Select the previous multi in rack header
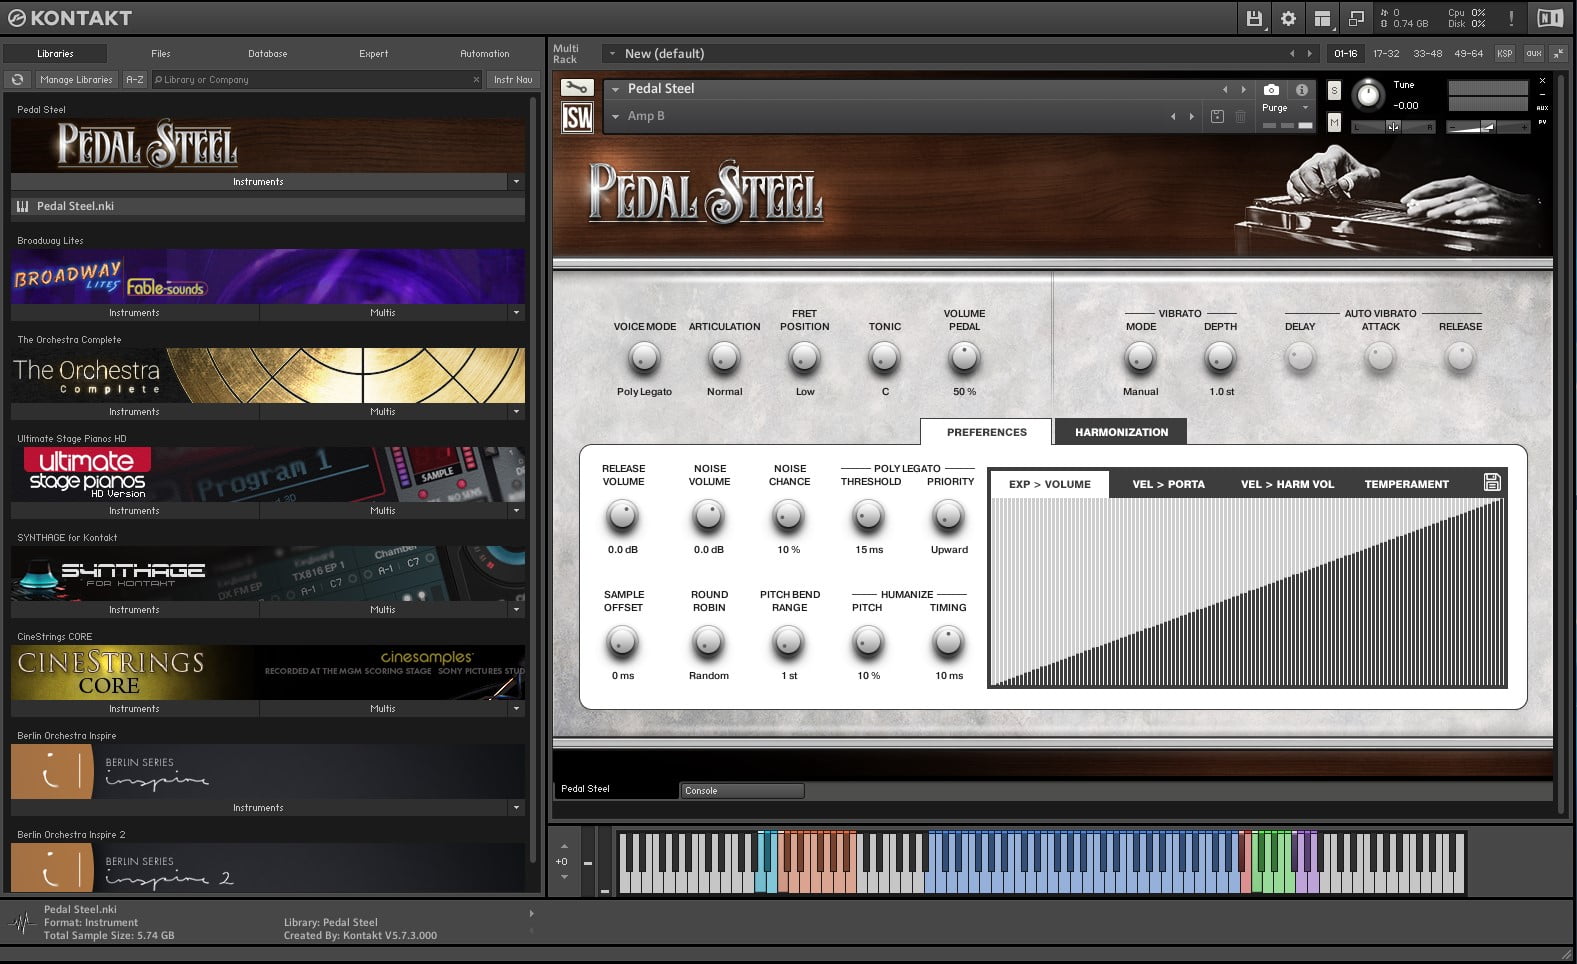This screenshot has width=1577, height=964. point(1292,54)
